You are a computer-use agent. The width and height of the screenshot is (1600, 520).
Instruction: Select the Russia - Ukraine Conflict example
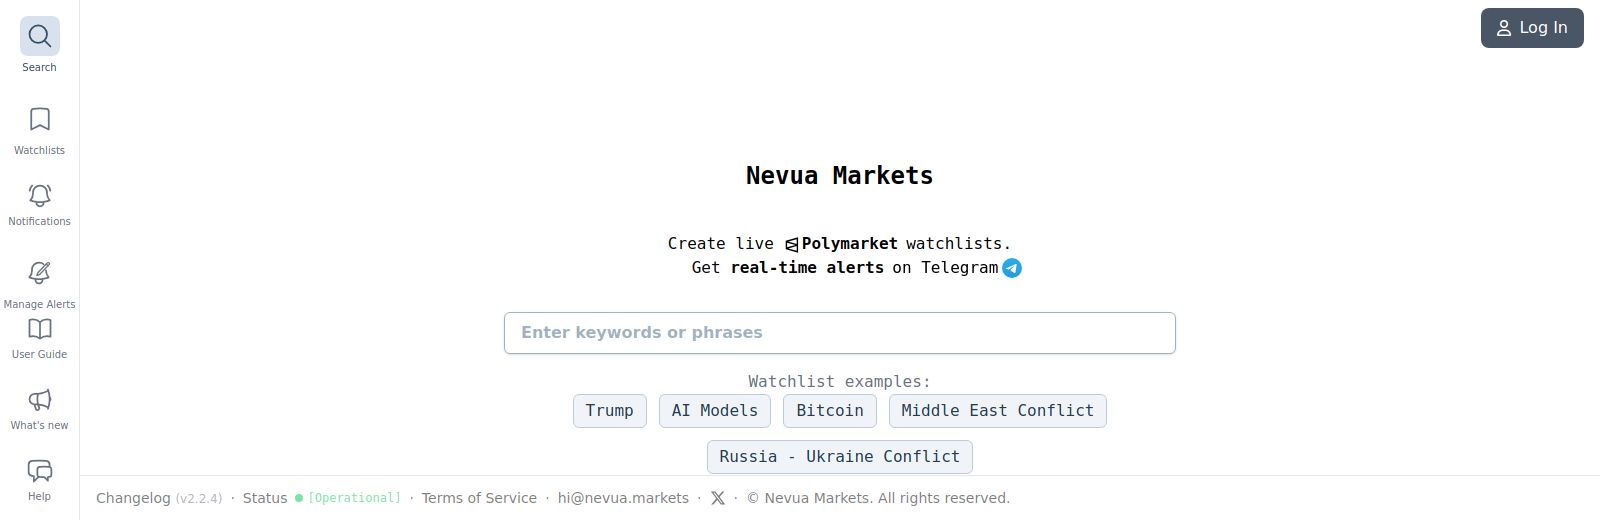(x=839, y=457)
